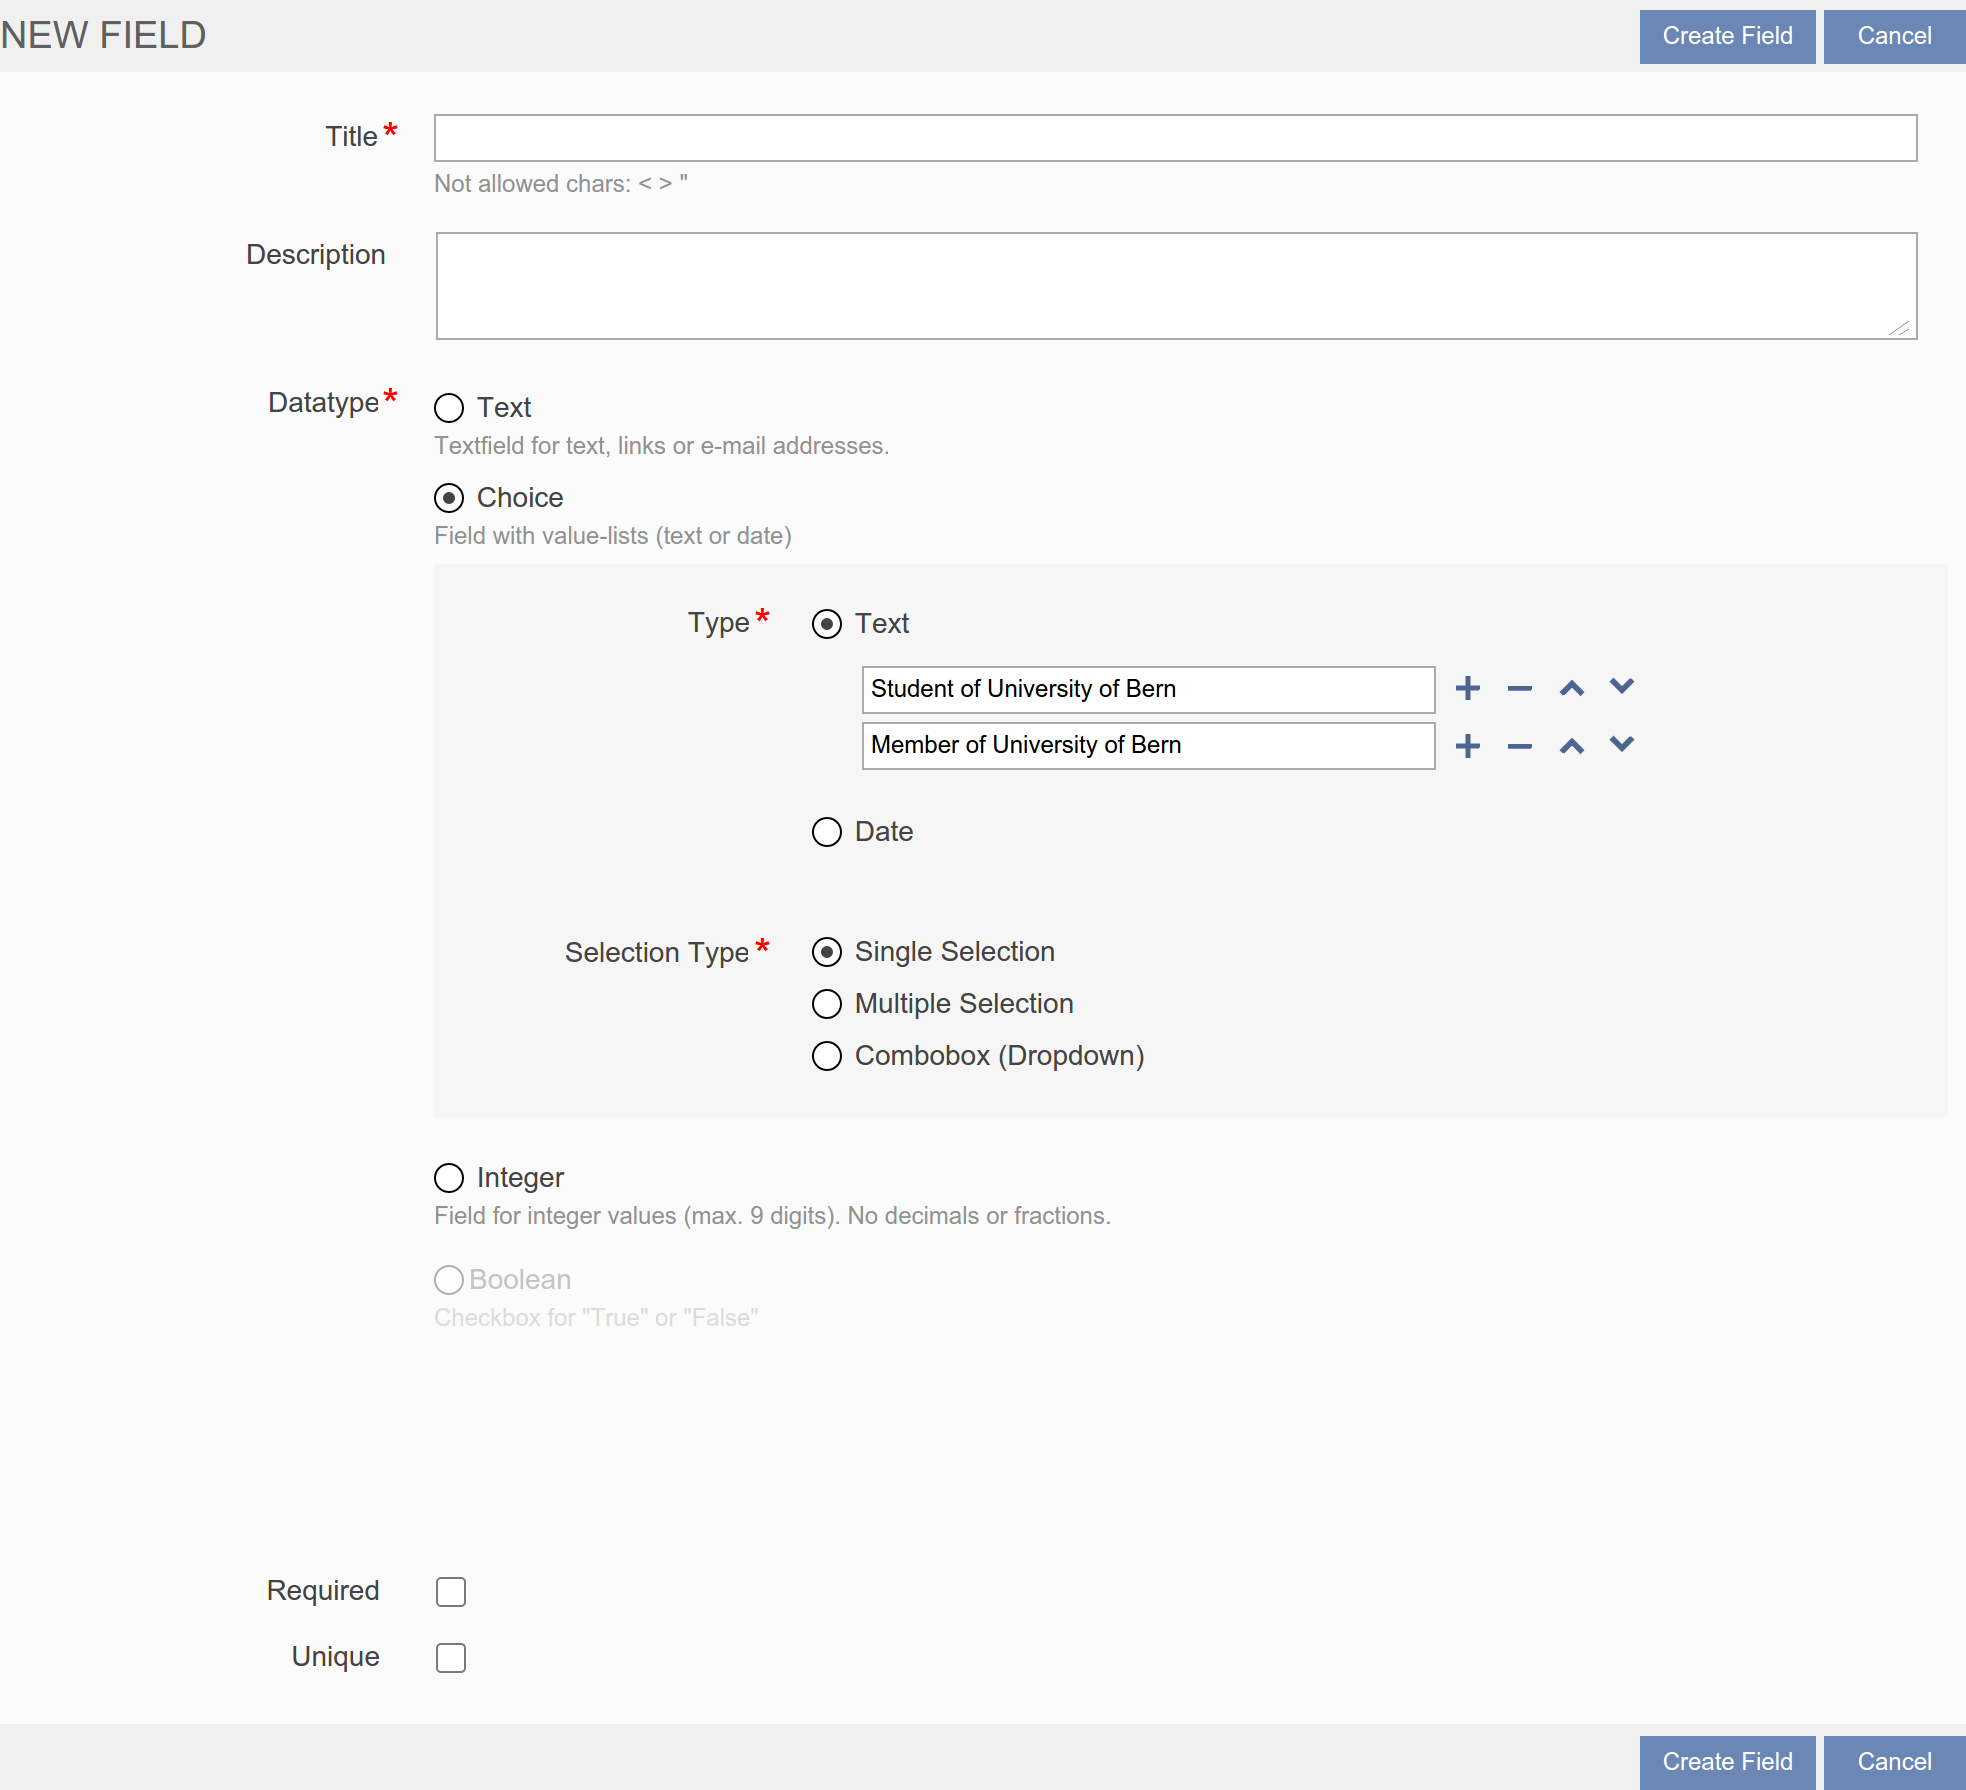The height and width of the screenshot is (1790, 1966).
Task: Click the top Create Field button
Action: pos(1727,36)
